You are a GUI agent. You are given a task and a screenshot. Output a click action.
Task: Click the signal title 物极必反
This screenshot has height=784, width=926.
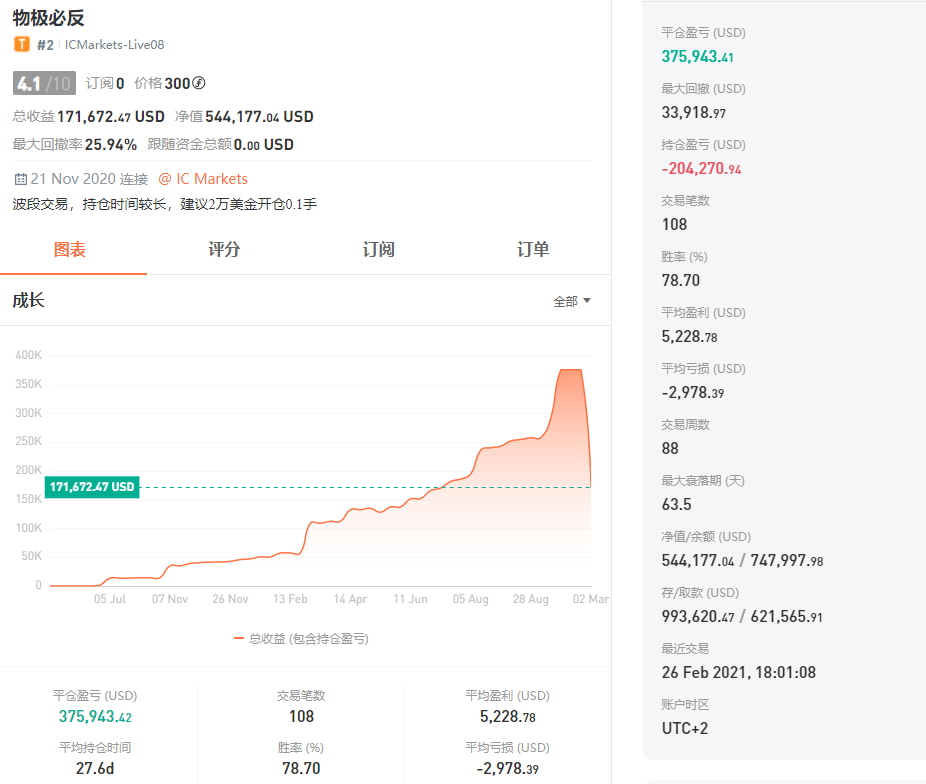pyautogui.click(x=48, y=17)
